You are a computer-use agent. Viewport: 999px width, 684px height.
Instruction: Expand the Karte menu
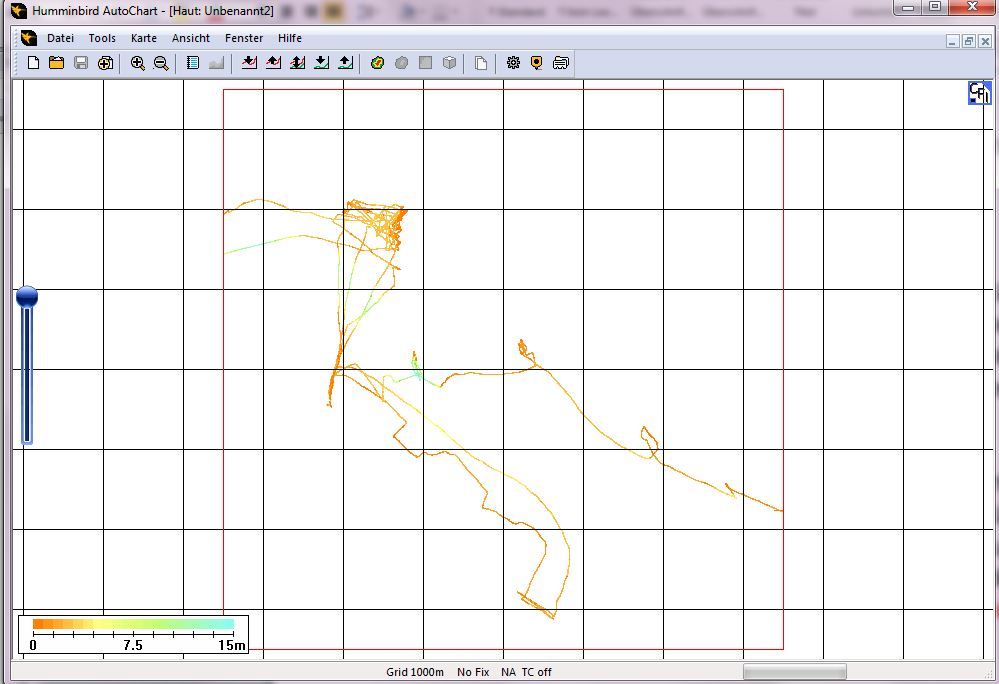(144, 38)
